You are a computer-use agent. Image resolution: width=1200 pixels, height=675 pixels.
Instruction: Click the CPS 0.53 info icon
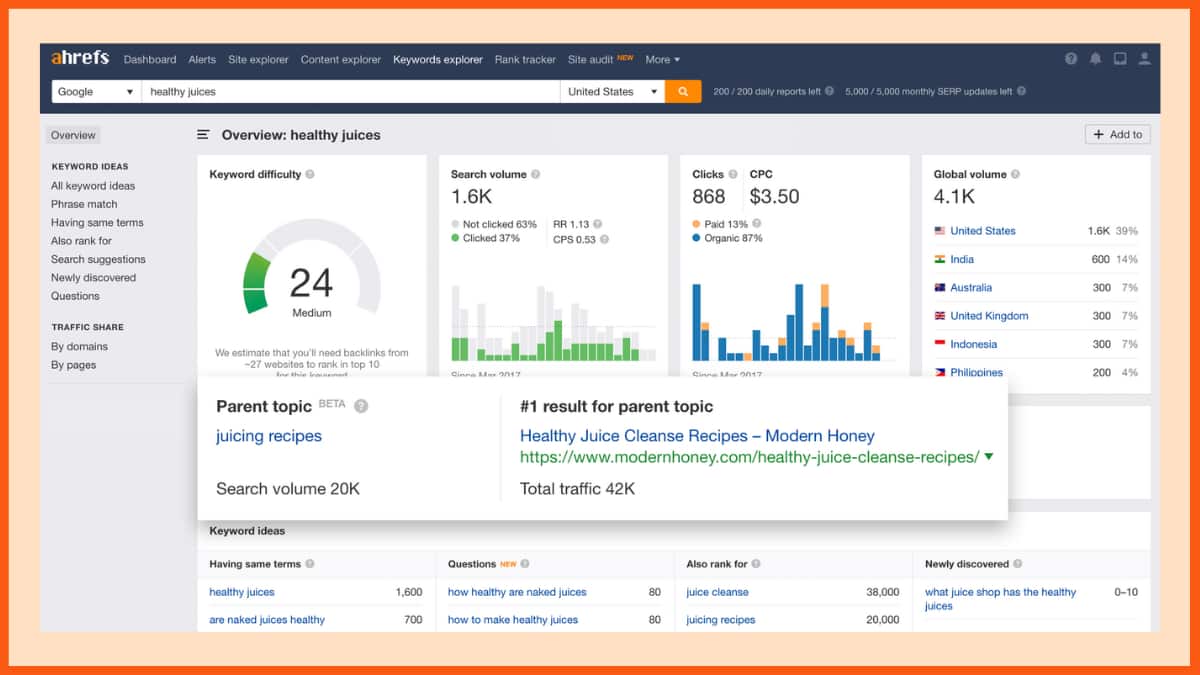(604, 239)
